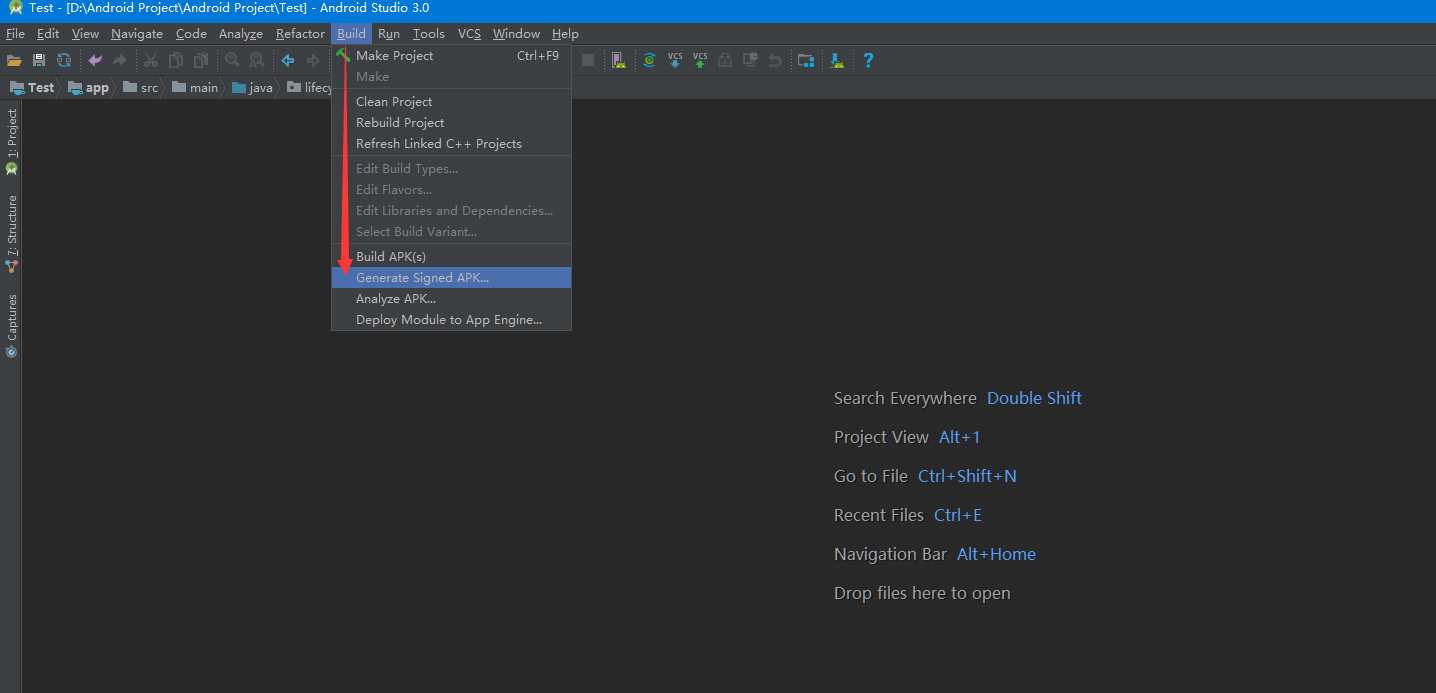Navigate back with blue left arrow
1436x693 pixels.
pos(288,60)
